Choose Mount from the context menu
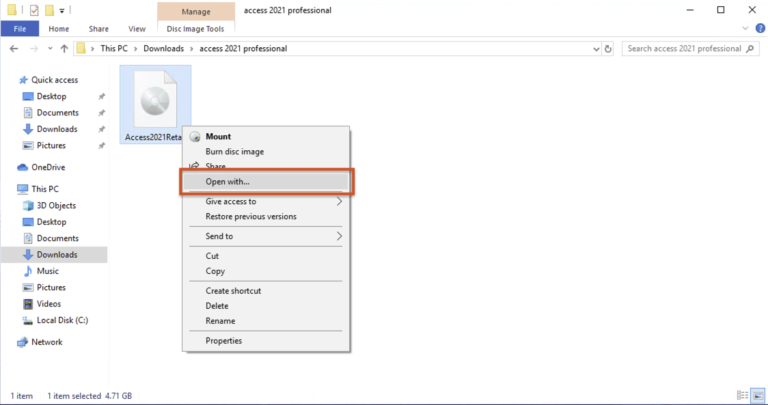768x405 pixels. pos(267,137)
